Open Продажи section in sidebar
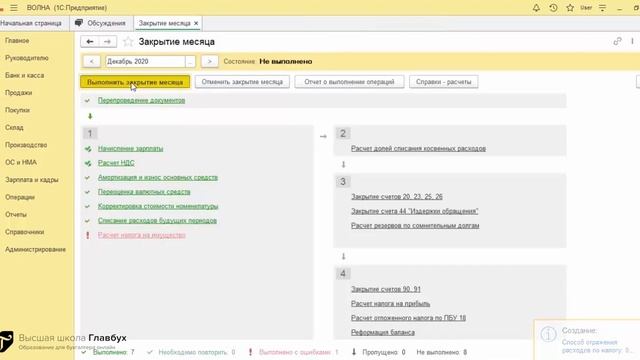 18,93
